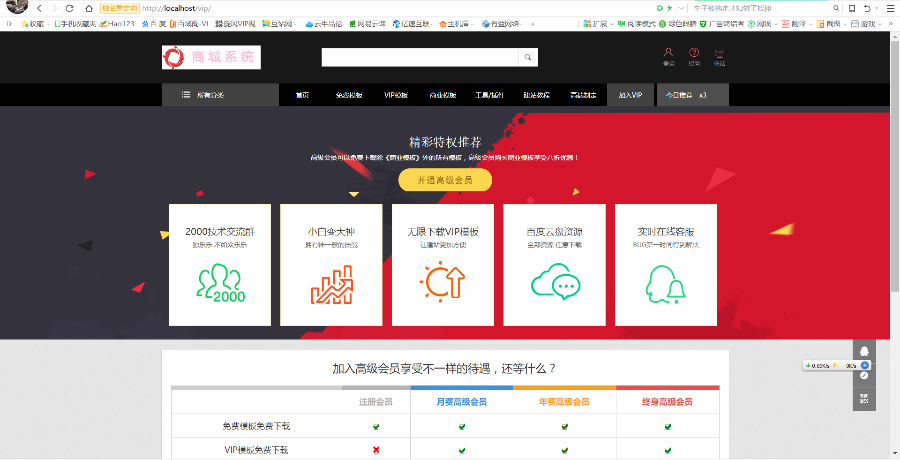Click the 2000技术交流群 group icon
The width and height of the screenshot is (900, 460).
(x=220, y=283)
